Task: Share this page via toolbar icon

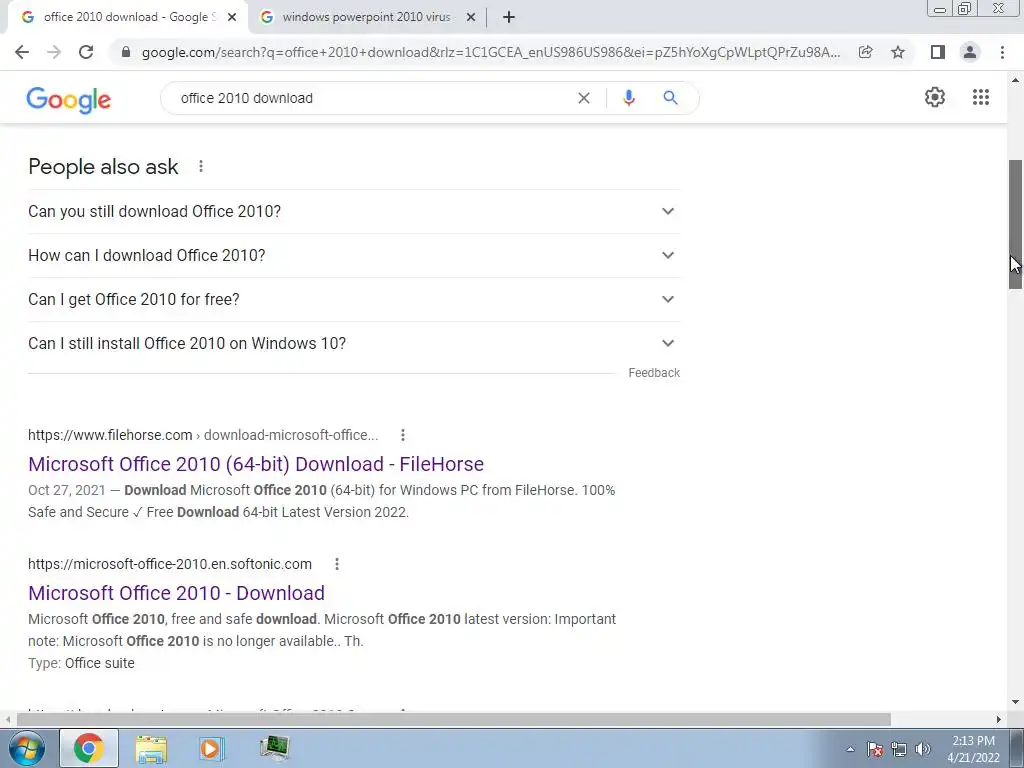Action: coord(866,52)
